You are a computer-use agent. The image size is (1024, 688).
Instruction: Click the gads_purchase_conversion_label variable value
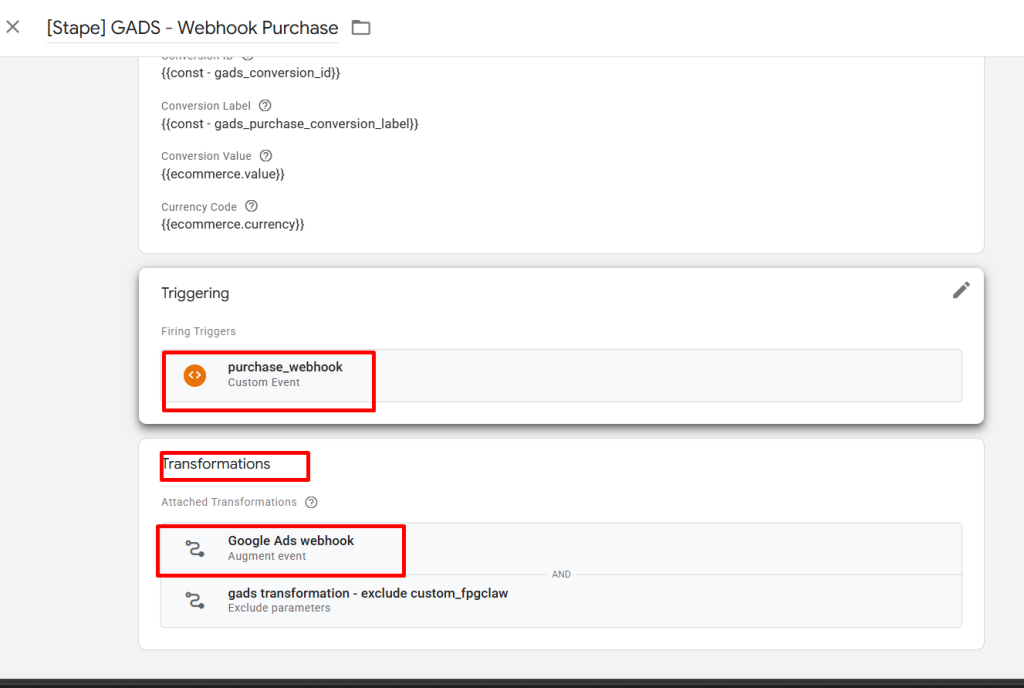pyautogui.click(x=289, y=124)
